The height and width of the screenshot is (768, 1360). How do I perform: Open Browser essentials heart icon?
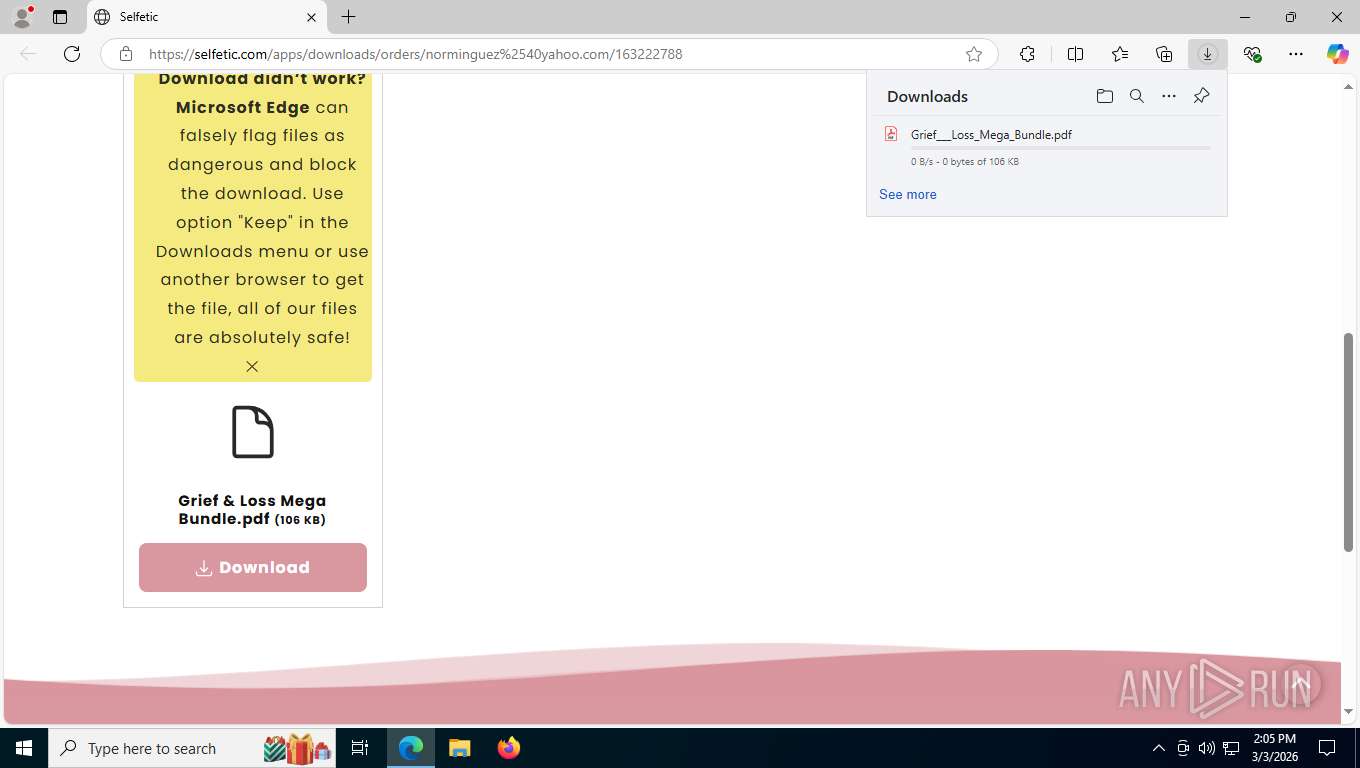(1252, 54)
